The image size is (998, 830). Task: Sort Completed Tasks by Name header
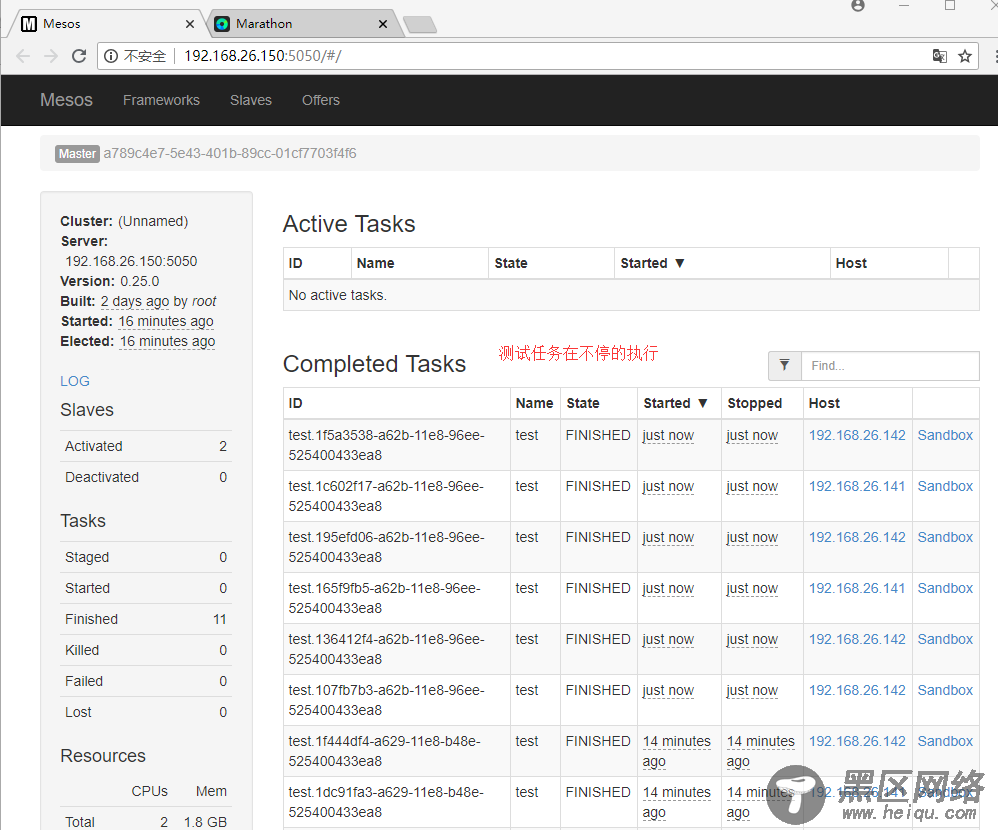pyautogui.click(x=535, y=403)
